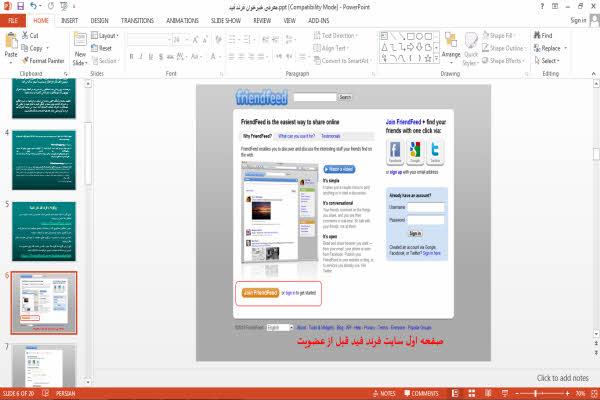Switch to Reading view in status bar

pos(488,393)
